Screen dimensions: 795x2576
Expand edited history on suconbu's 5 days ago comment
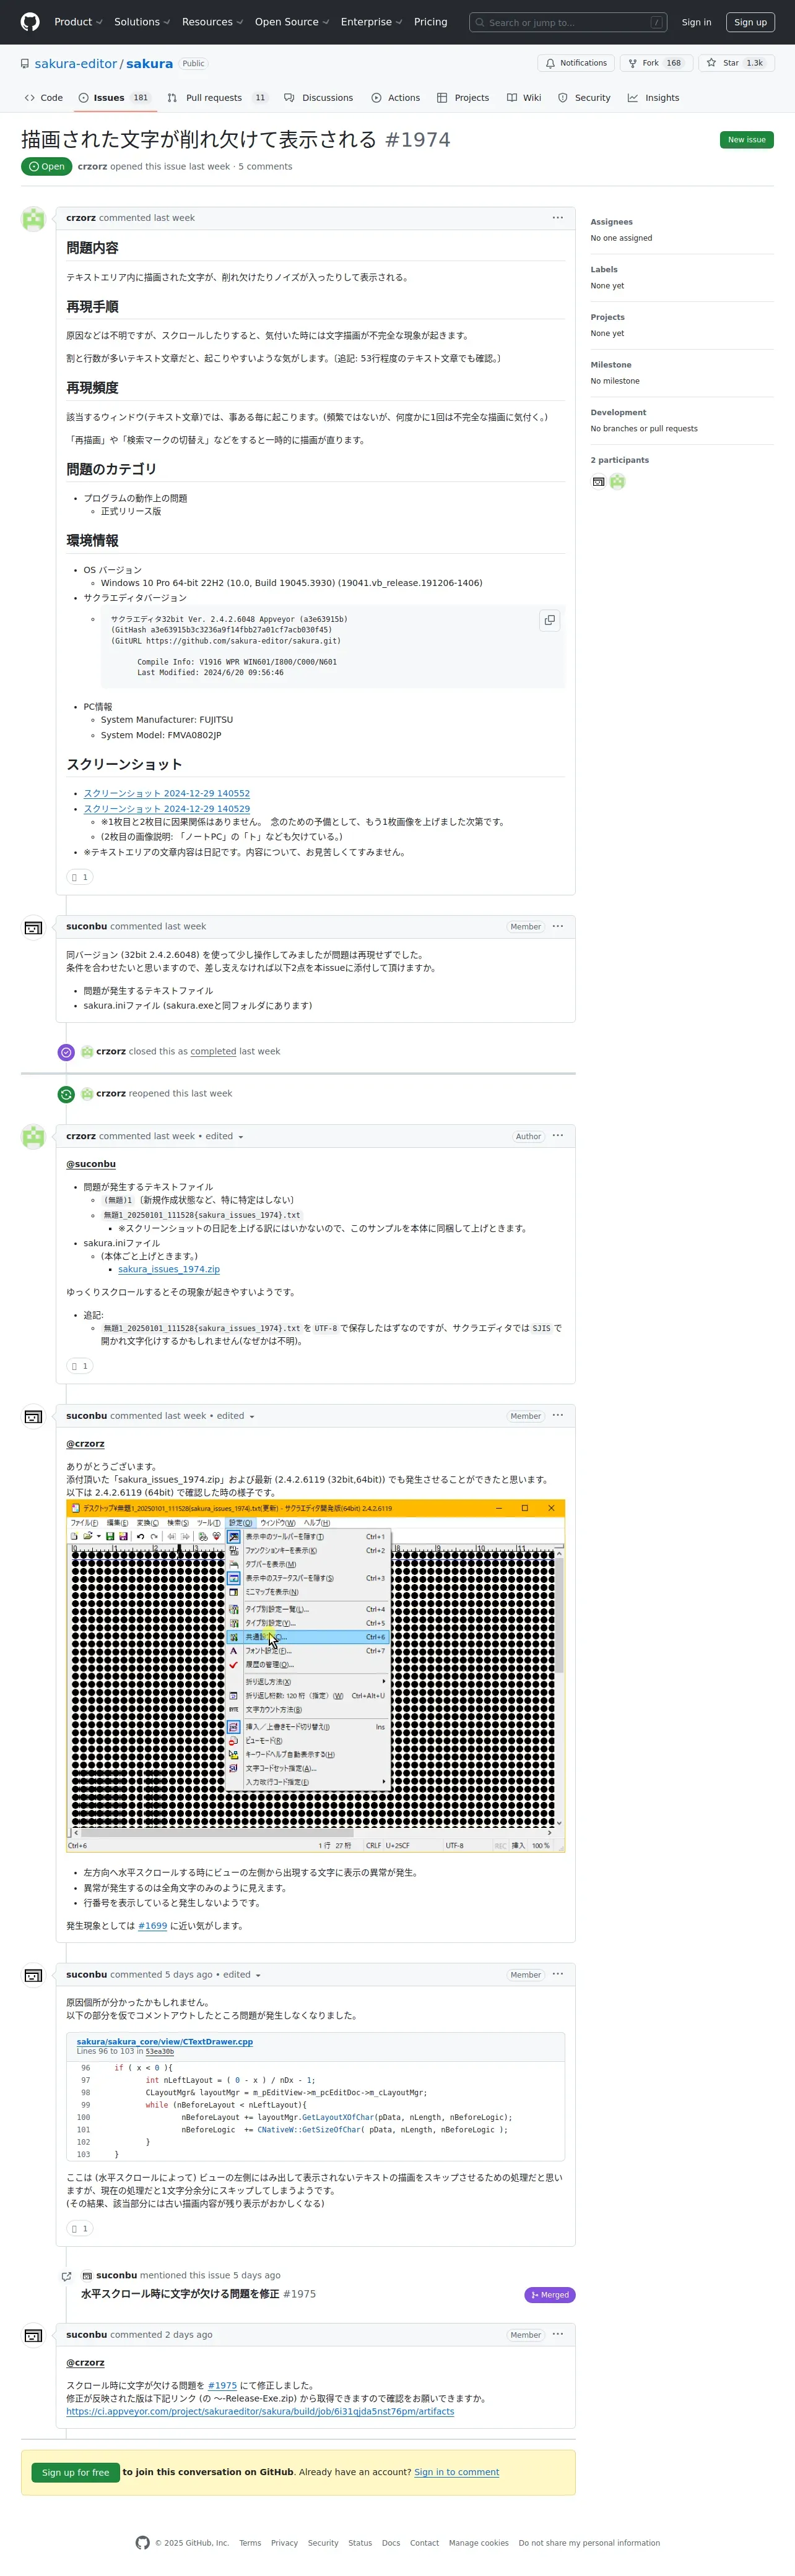242,1975
